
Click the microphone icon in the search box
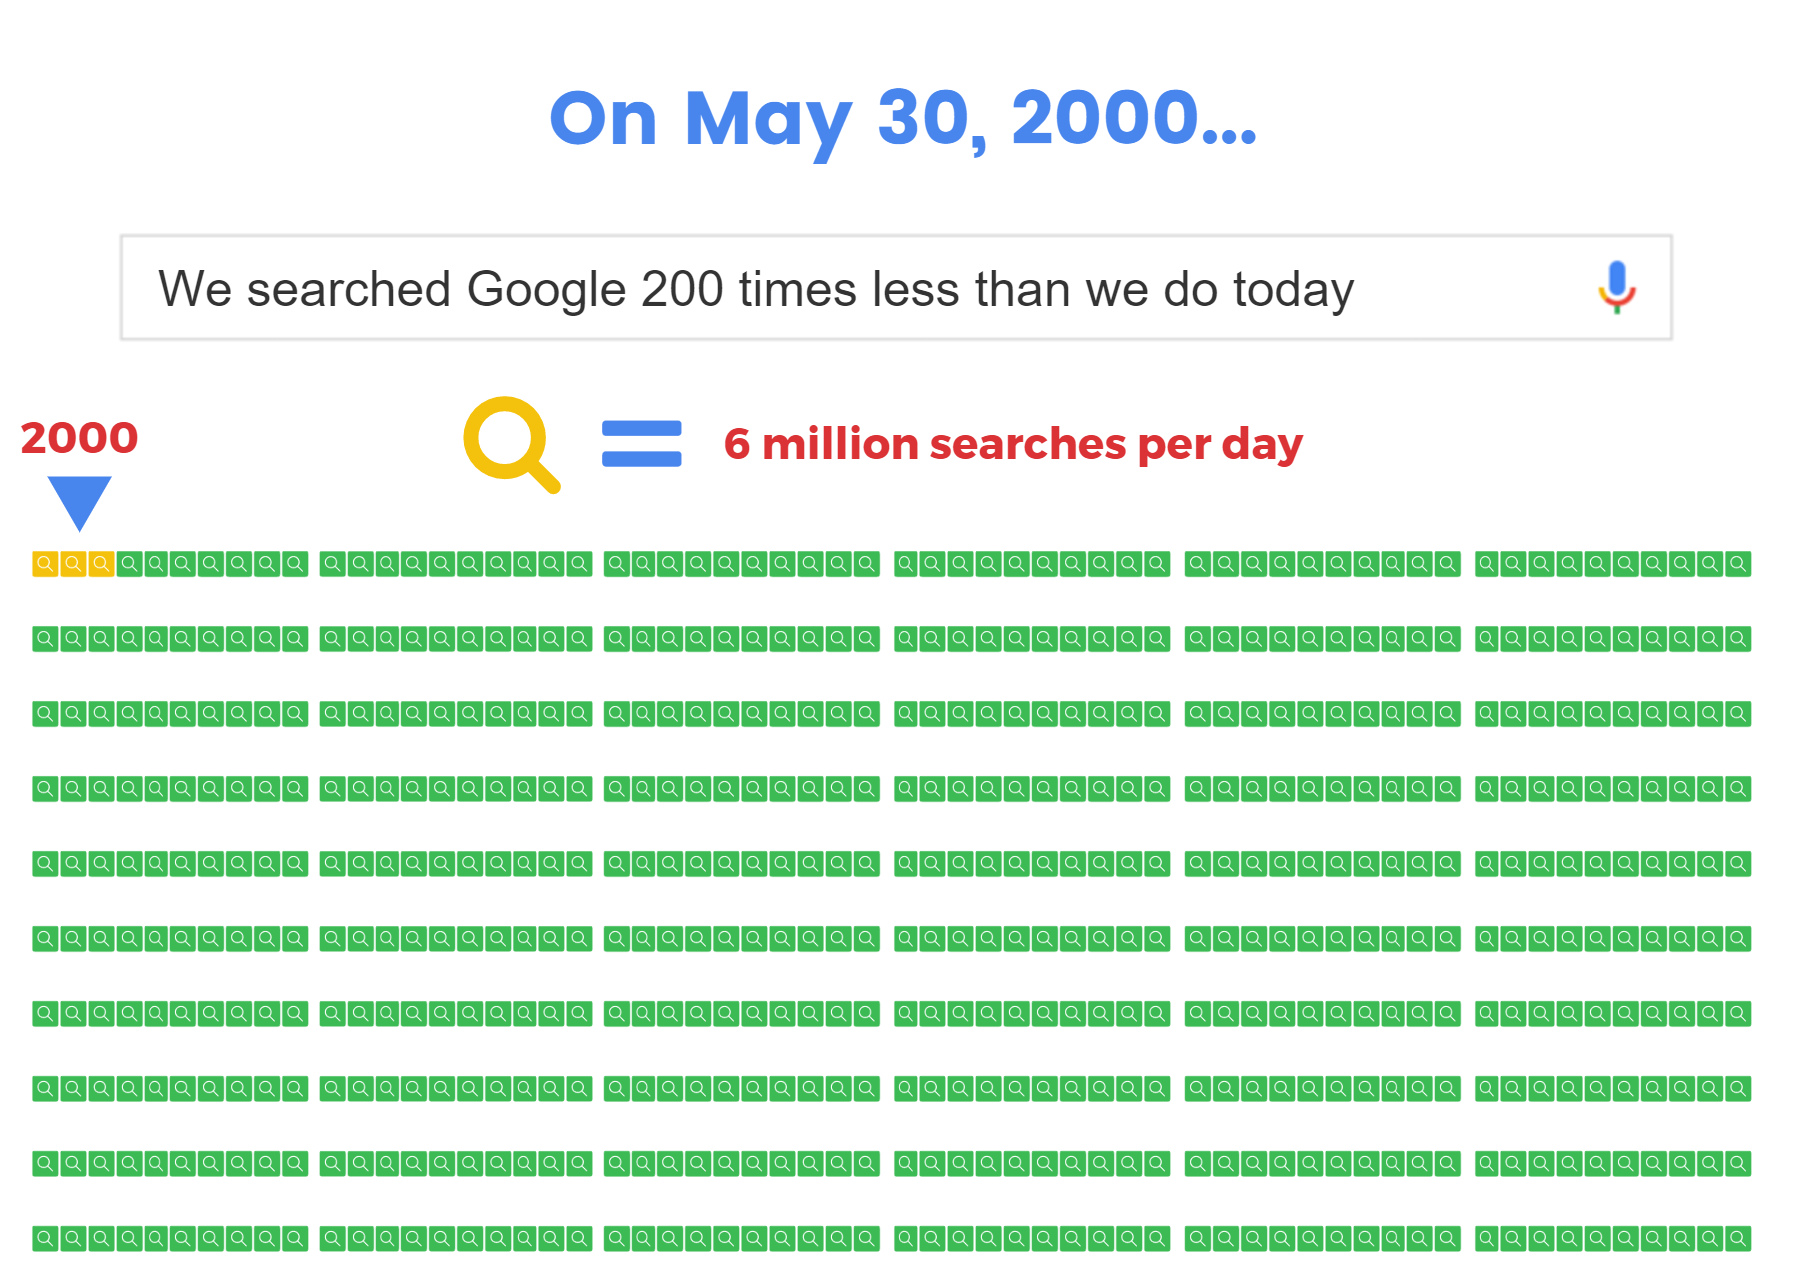click(x=1616, y=287)
